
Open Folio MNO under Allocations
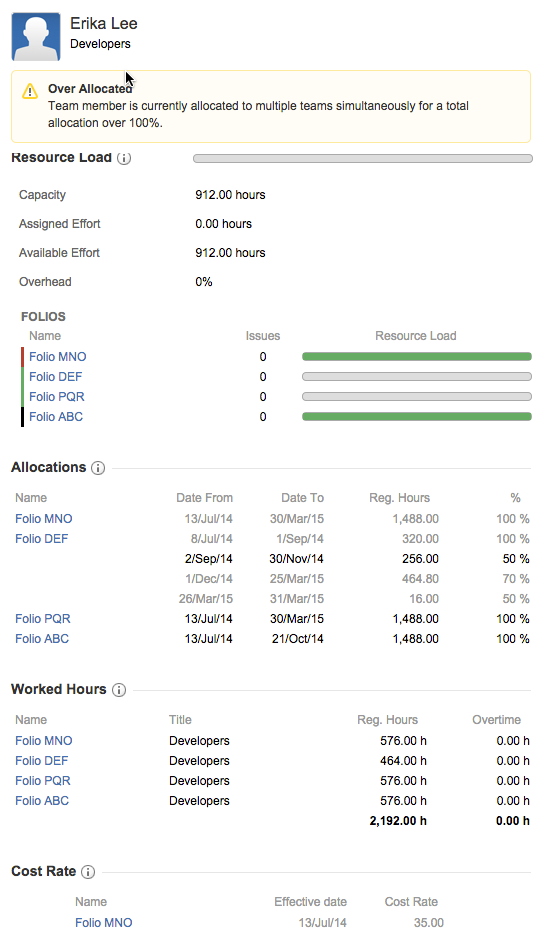pos(43,519)
